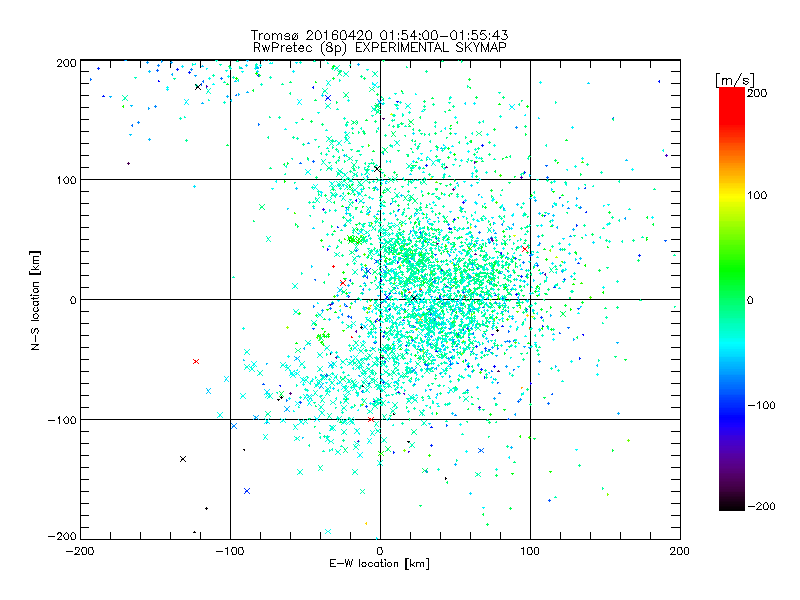This screenshot has height=600, width=800.
Task: Click the N-S axis tick label "0"
Action: [73, 300]
